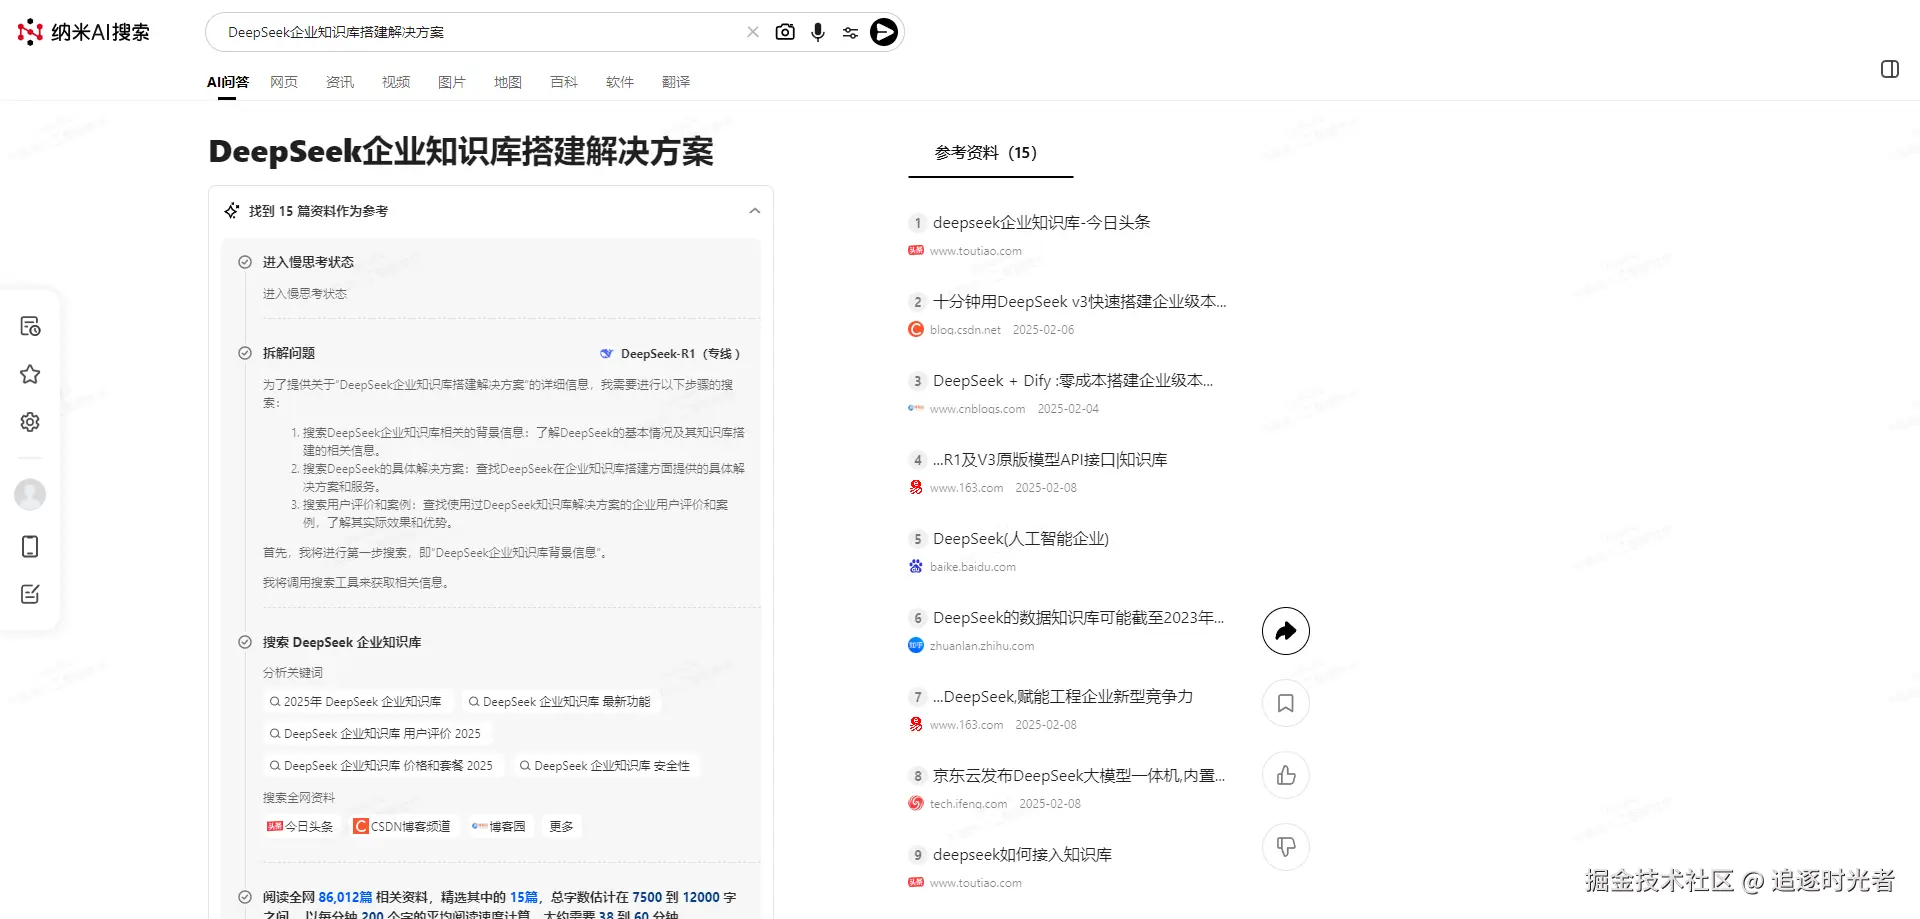Dislike the answer with thumbs down

(1286, 847)
